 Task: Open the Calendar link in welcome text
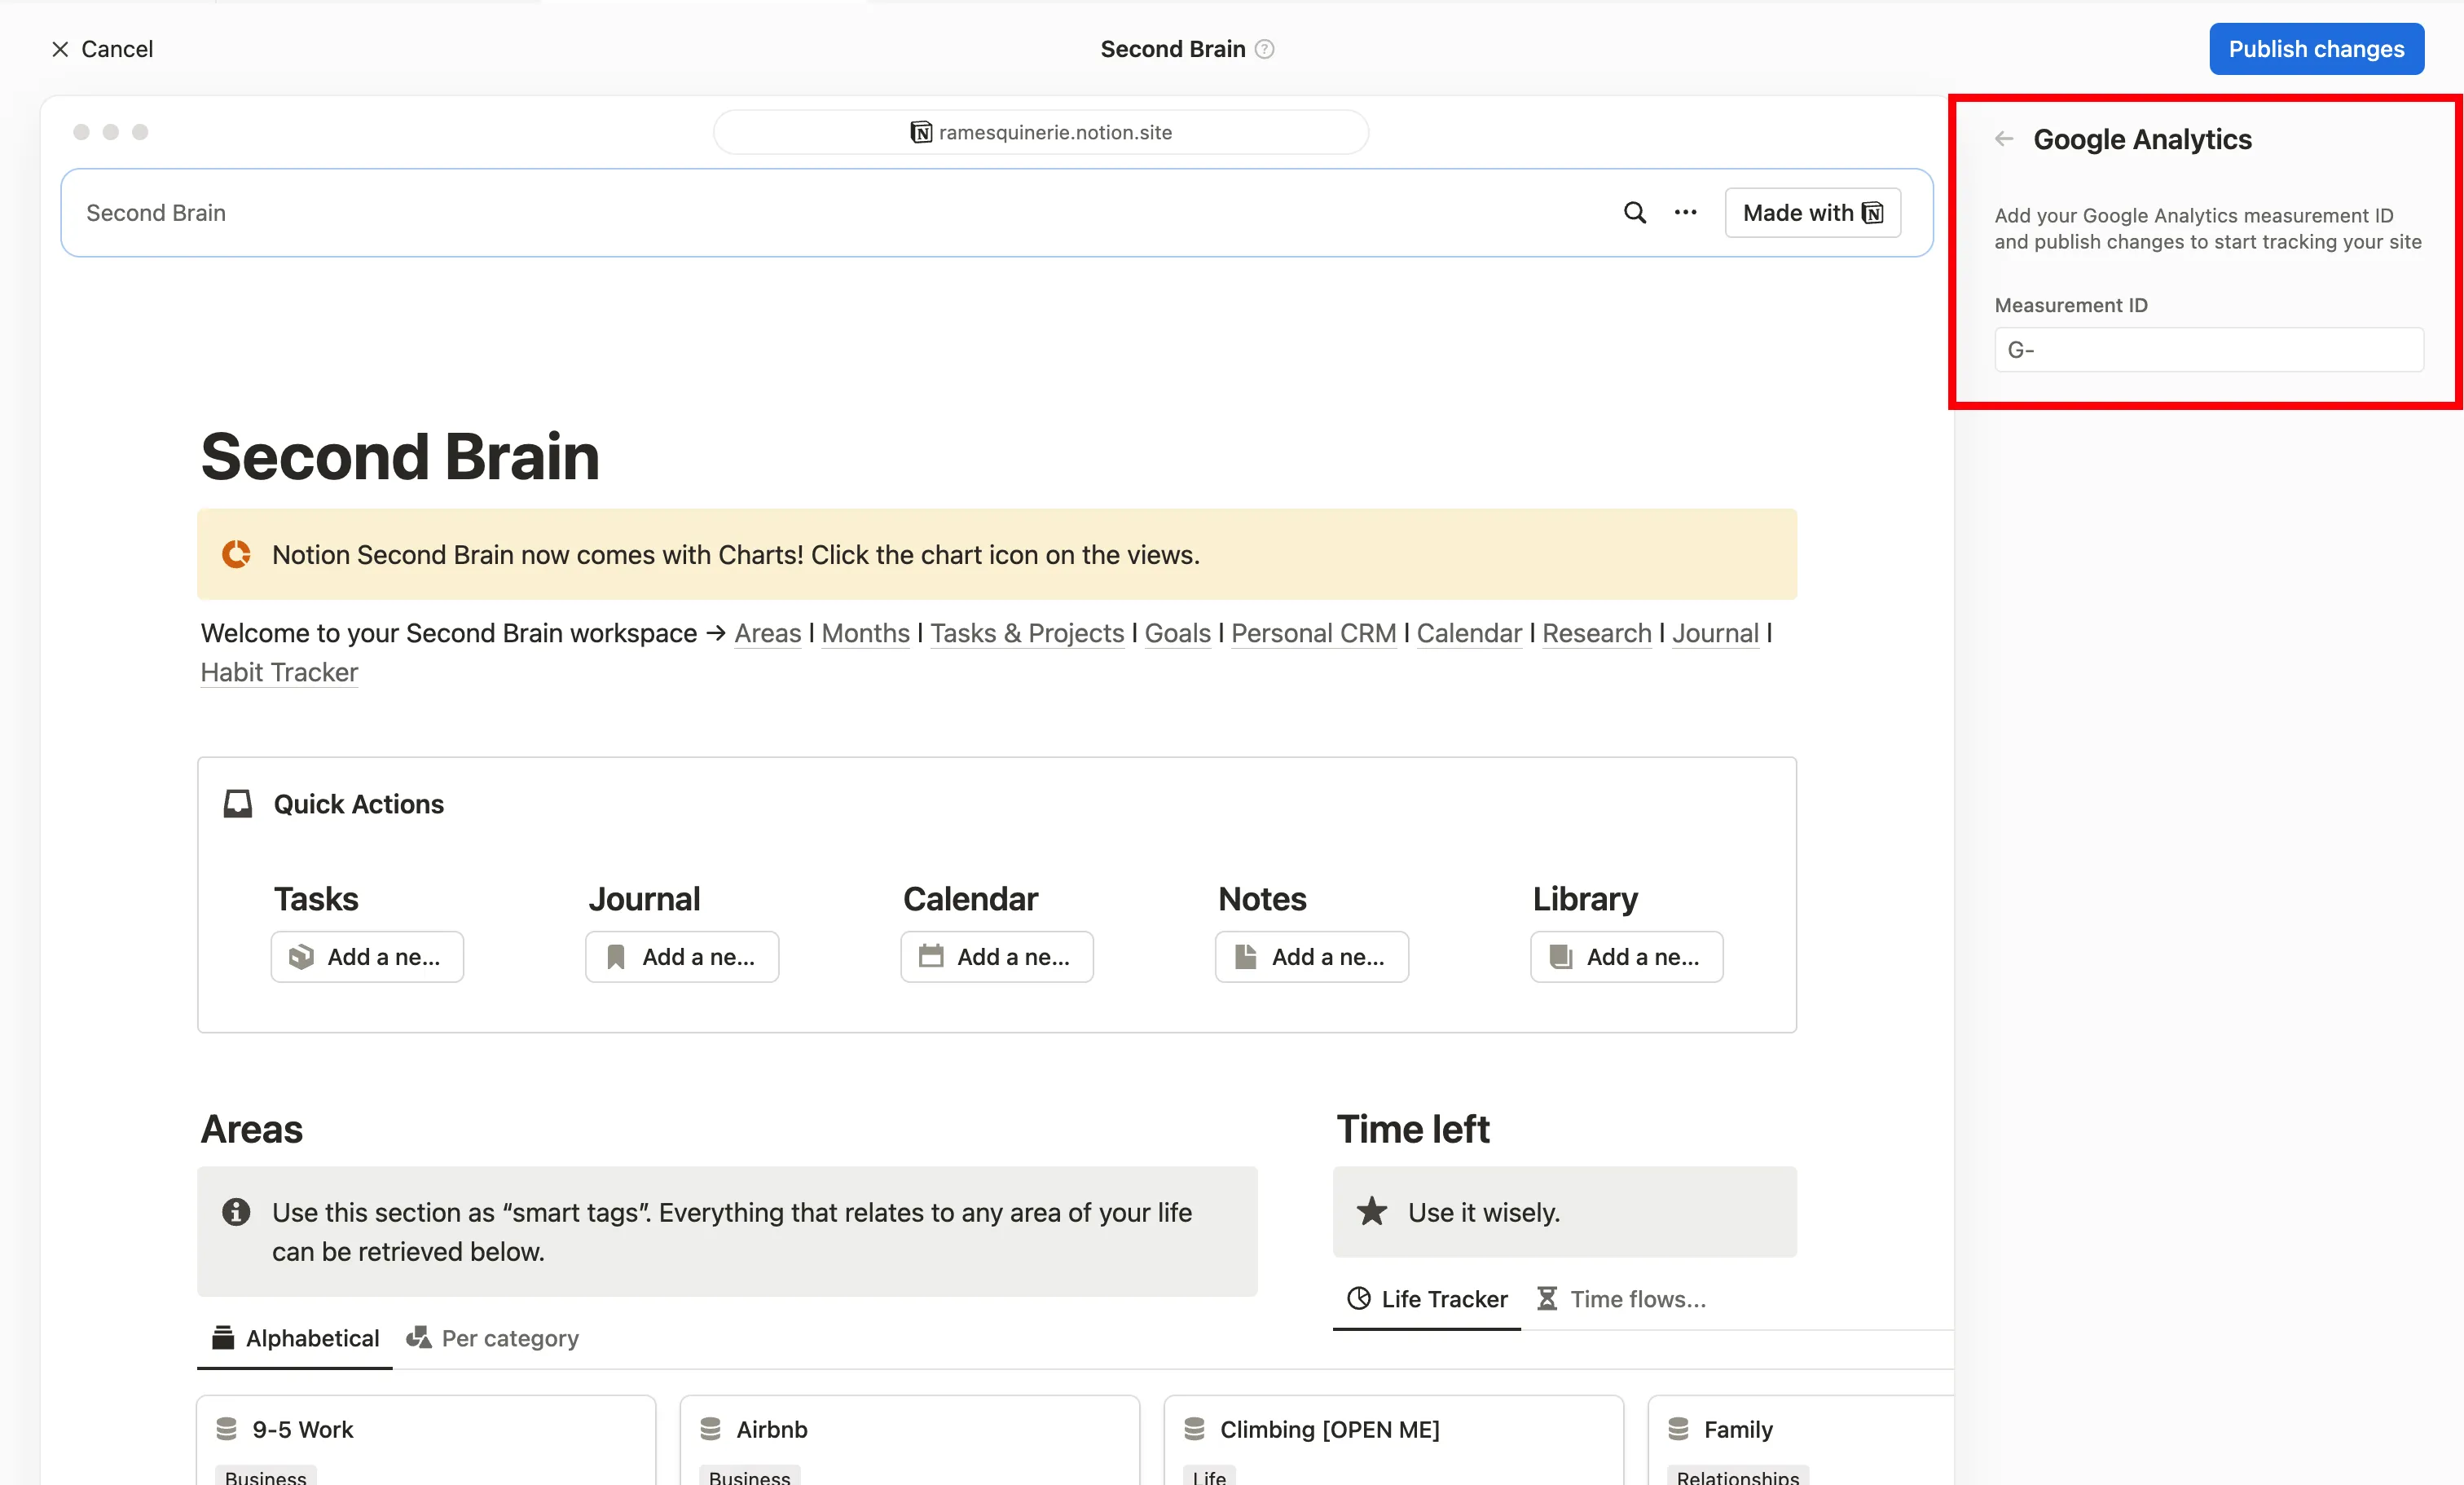tap(1469, 633)
